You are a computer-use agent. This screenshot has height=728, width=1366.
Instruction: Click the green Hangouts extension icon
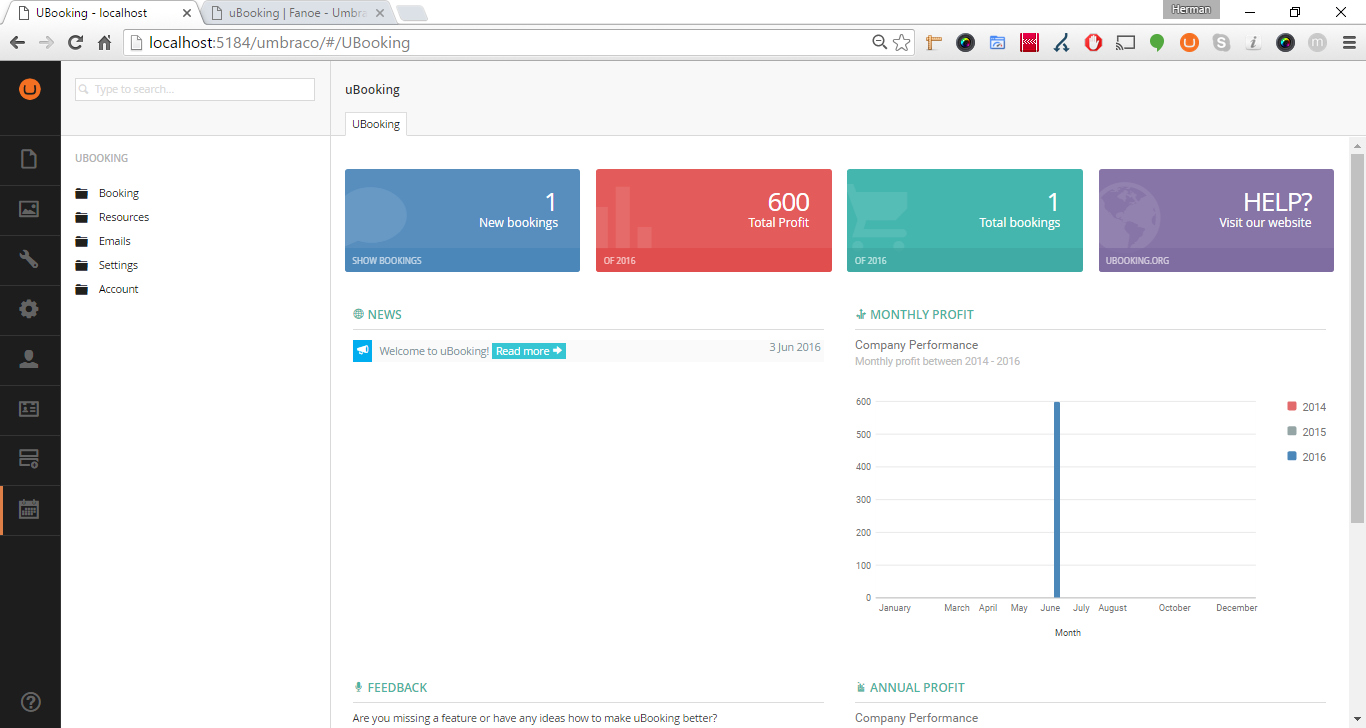point(1157,43)
